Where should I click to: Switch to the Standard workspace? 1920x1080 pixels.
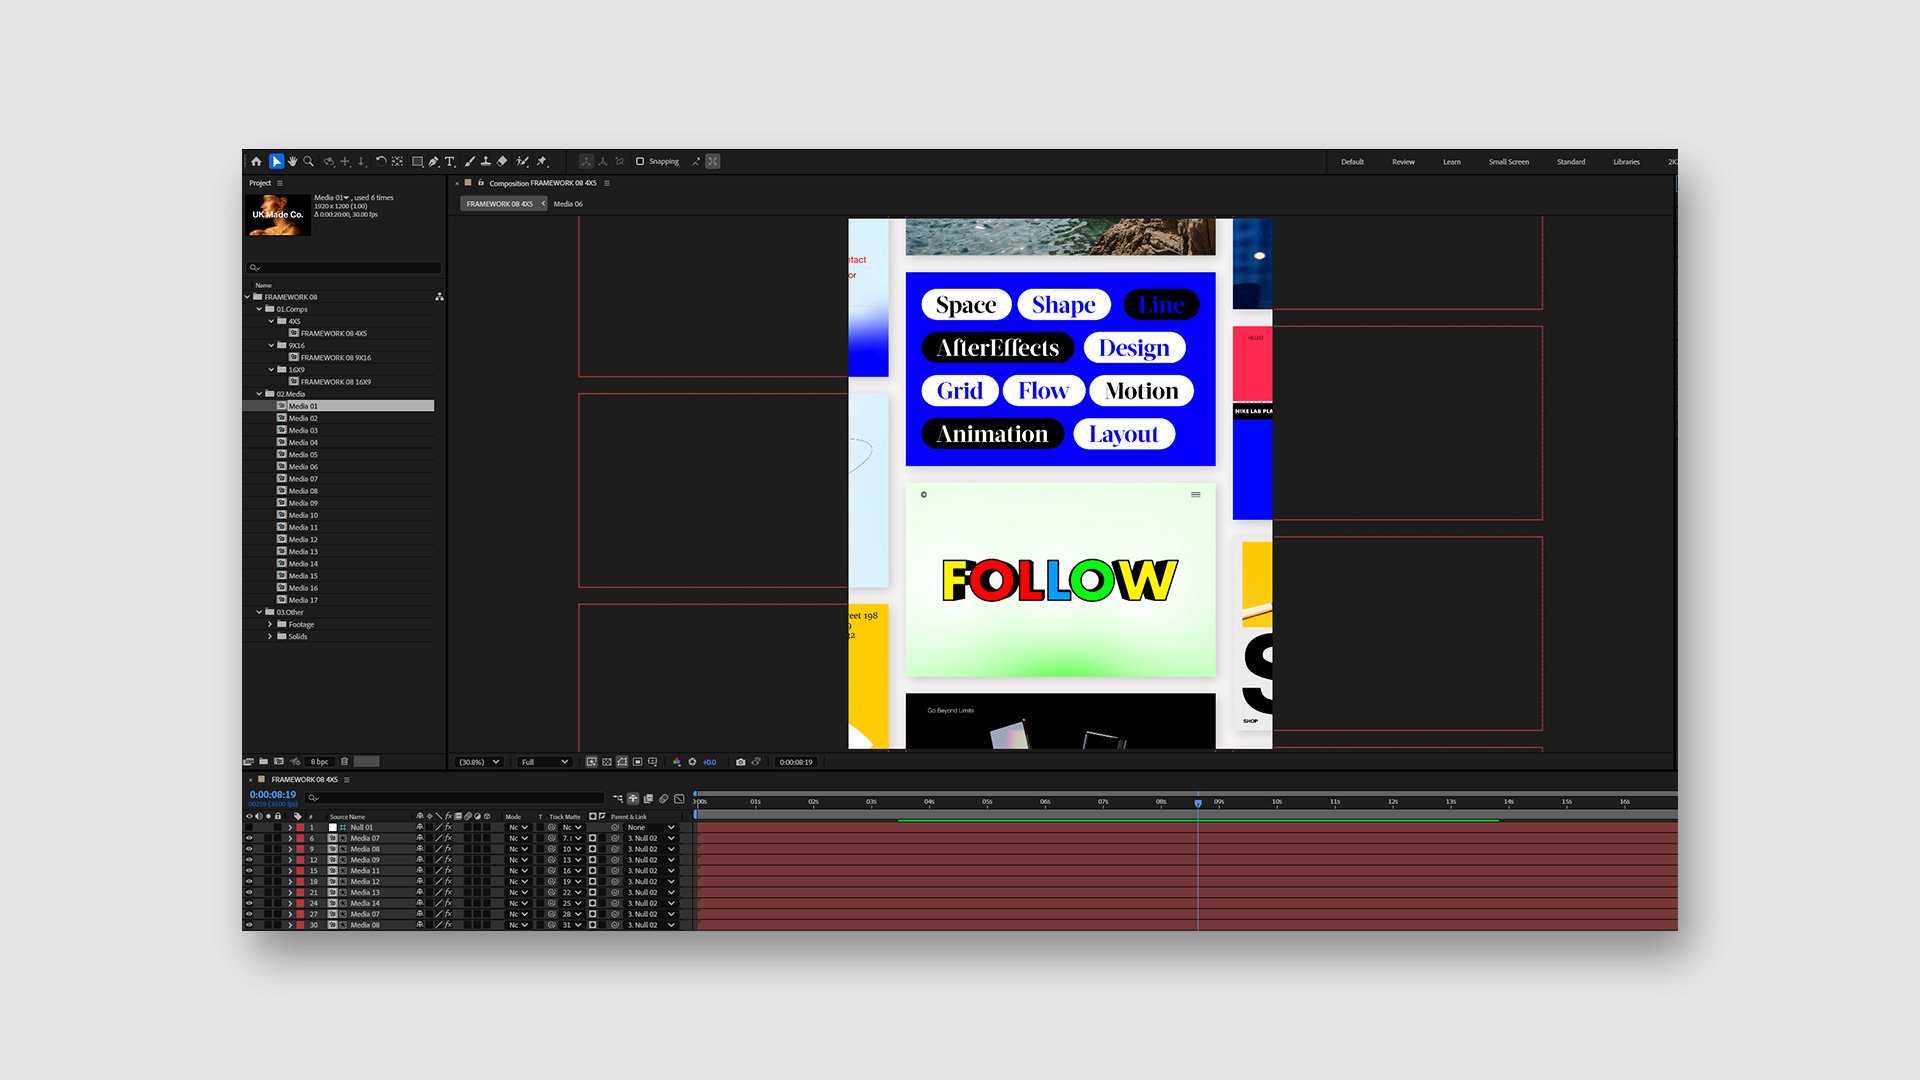pyautogui.click(x=1571, y=162)
